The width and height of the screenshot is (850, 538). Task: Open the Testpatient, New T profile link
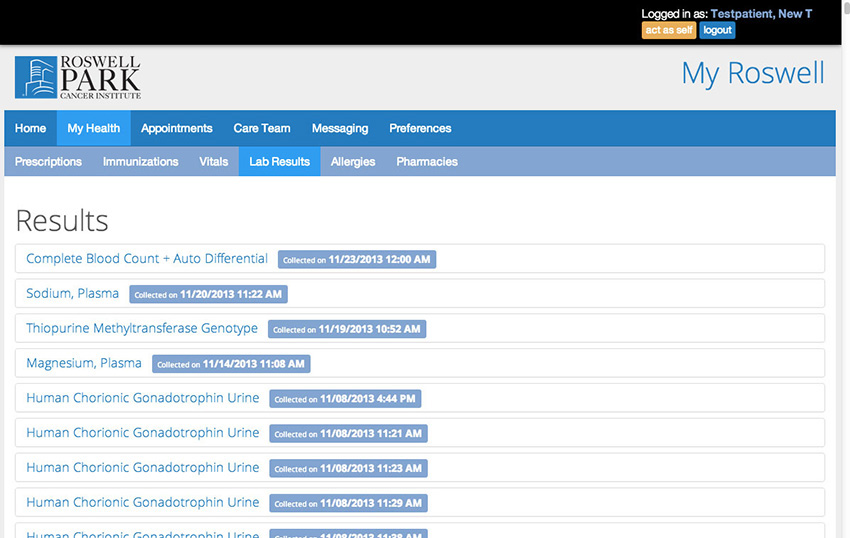pos(761,14)
